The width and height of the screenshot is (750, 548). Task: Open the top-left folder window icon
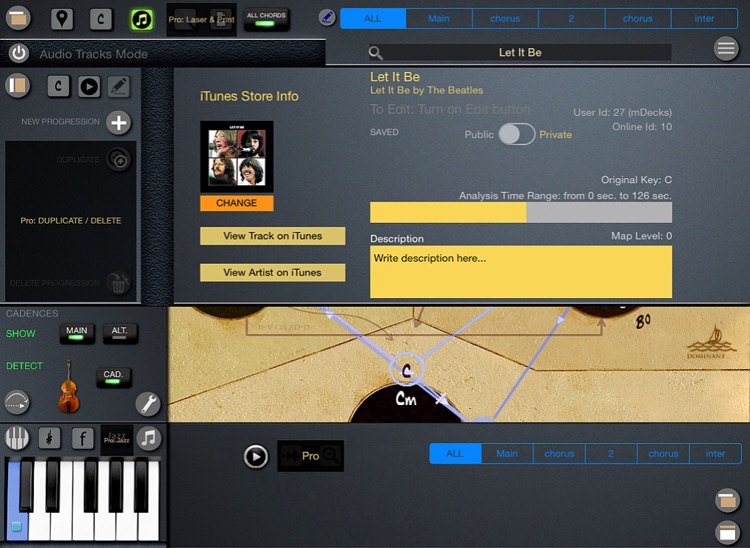18,19
